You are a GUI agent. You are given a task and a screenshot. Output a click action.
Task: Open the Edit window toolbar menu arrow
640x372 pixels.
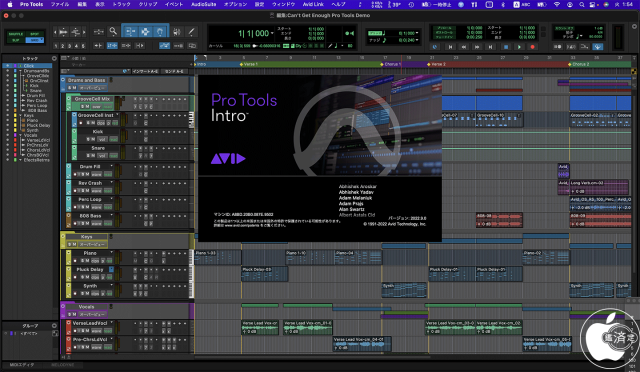pos(634,26)
